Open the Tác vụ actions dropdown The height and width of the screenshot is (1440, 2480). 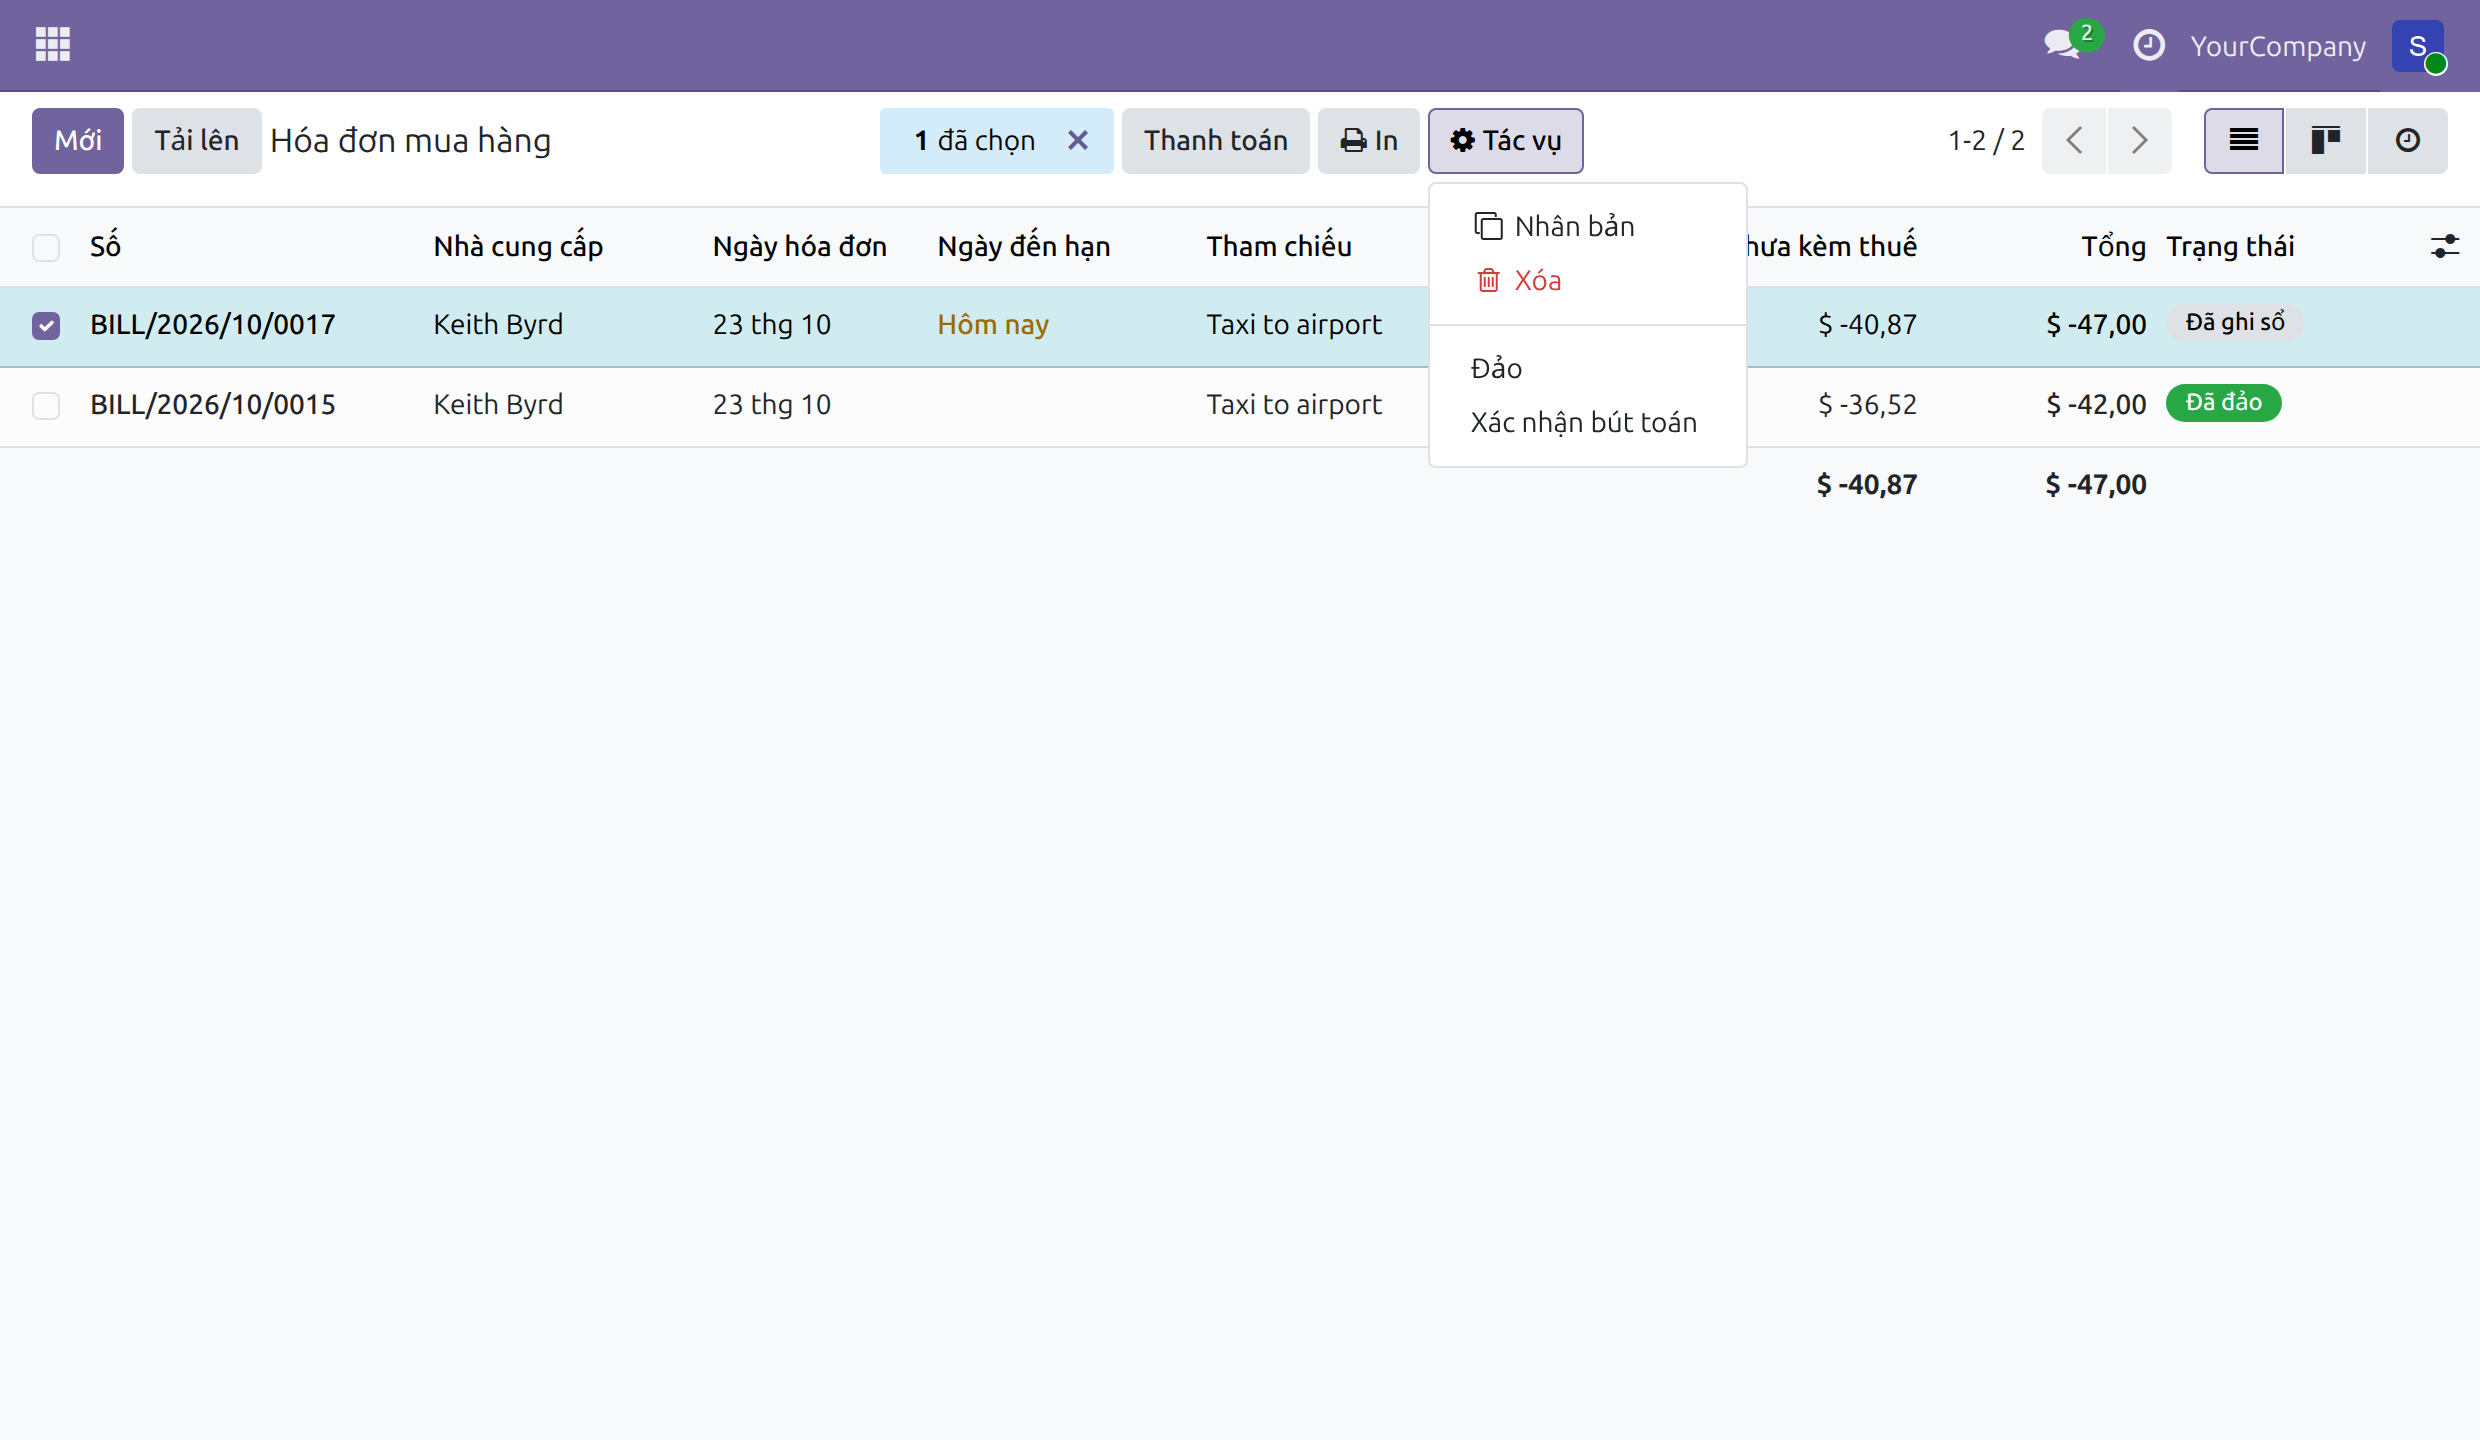click(1505, 140)
